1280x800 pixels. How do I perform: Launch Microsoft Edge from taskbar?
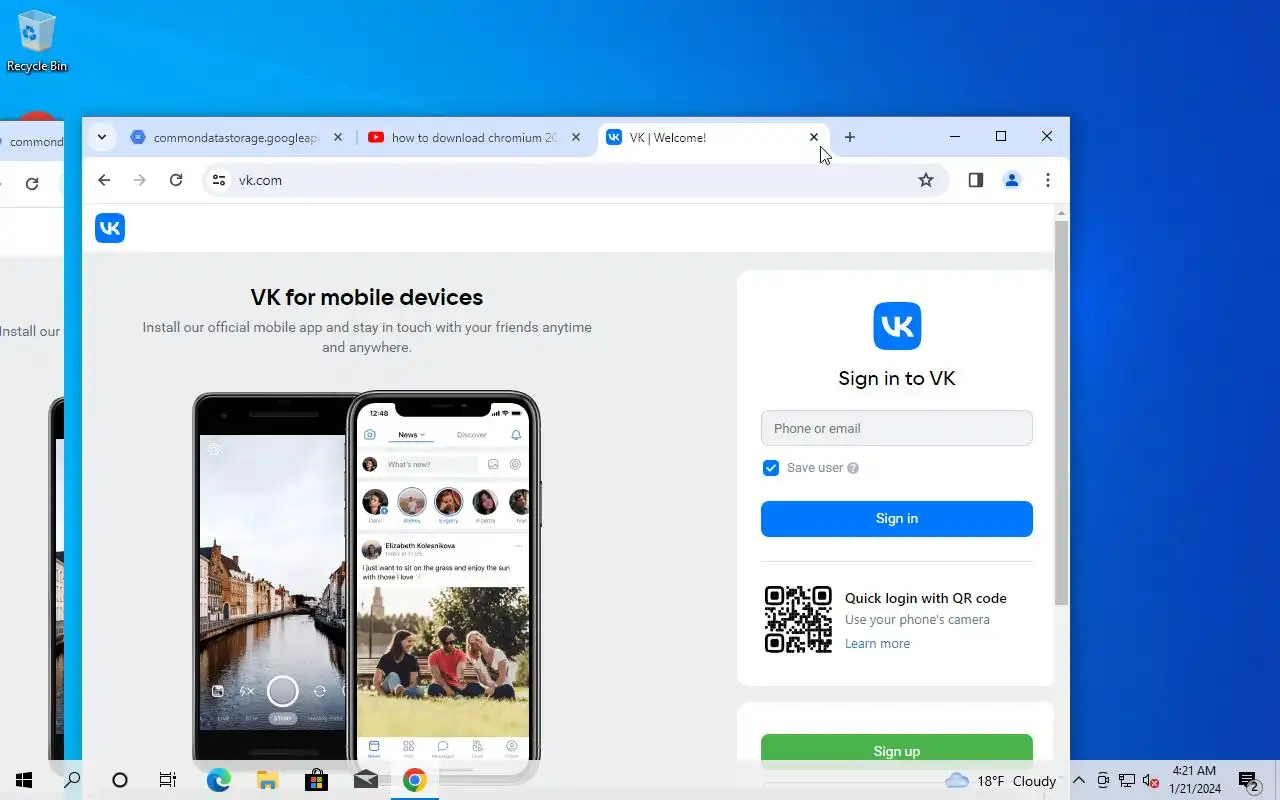coord(218,780)
